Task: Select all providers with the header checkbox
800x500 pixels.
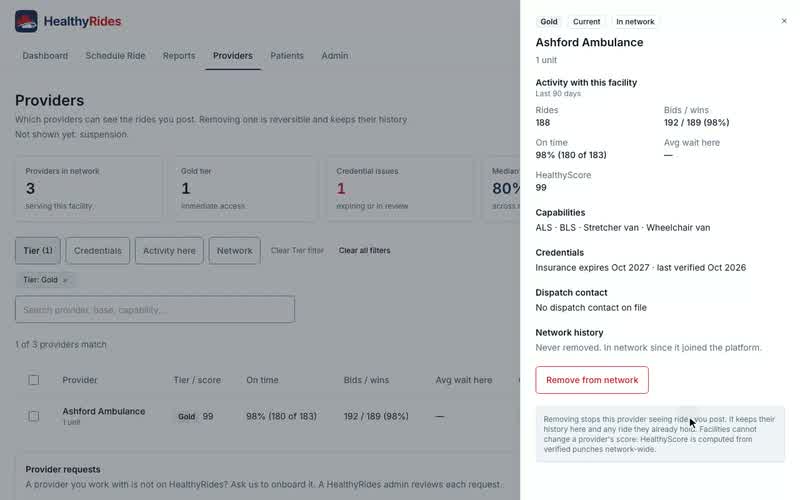Action: pyautogui.click(x=34, y=380)
